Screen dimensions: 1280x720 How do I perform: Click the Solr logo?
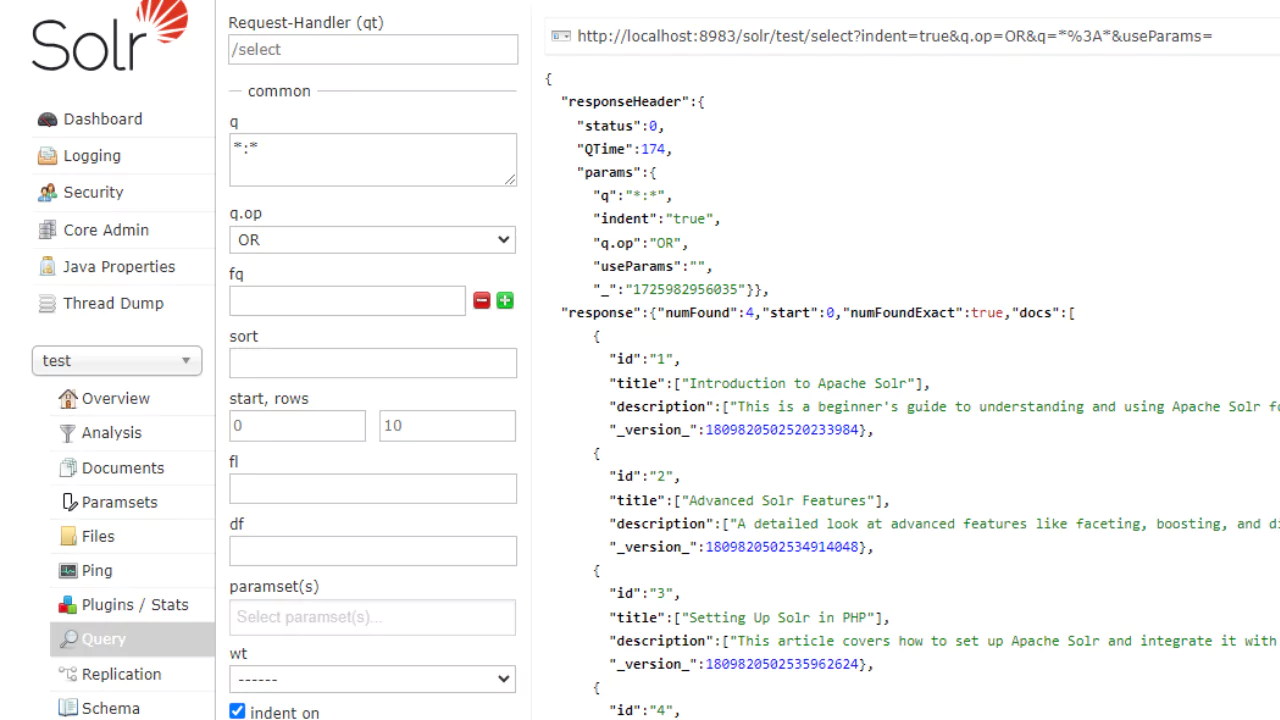tap(110, 37)
